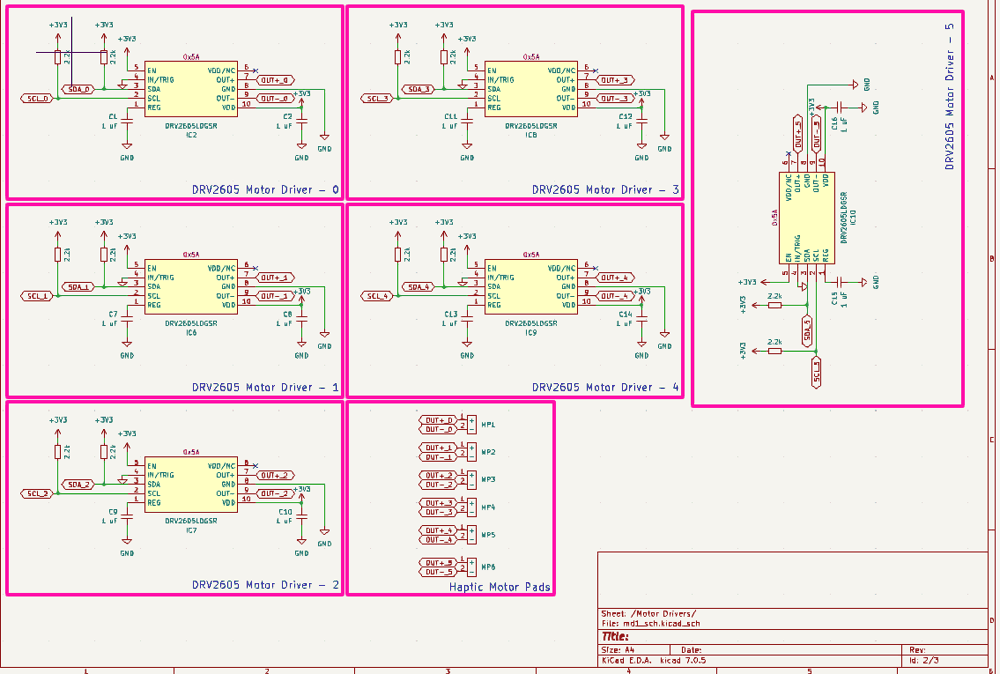The image size is (1000, 674).
Task: Select capacitor C12 symbol
Action: click(x=642, y=121)
